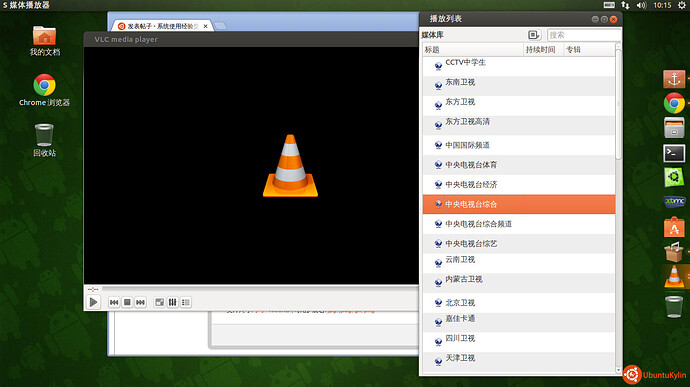Screen dimensions: 690x387
Task: Click VLC cone icon in dock
Action: [x=674, y=277]
